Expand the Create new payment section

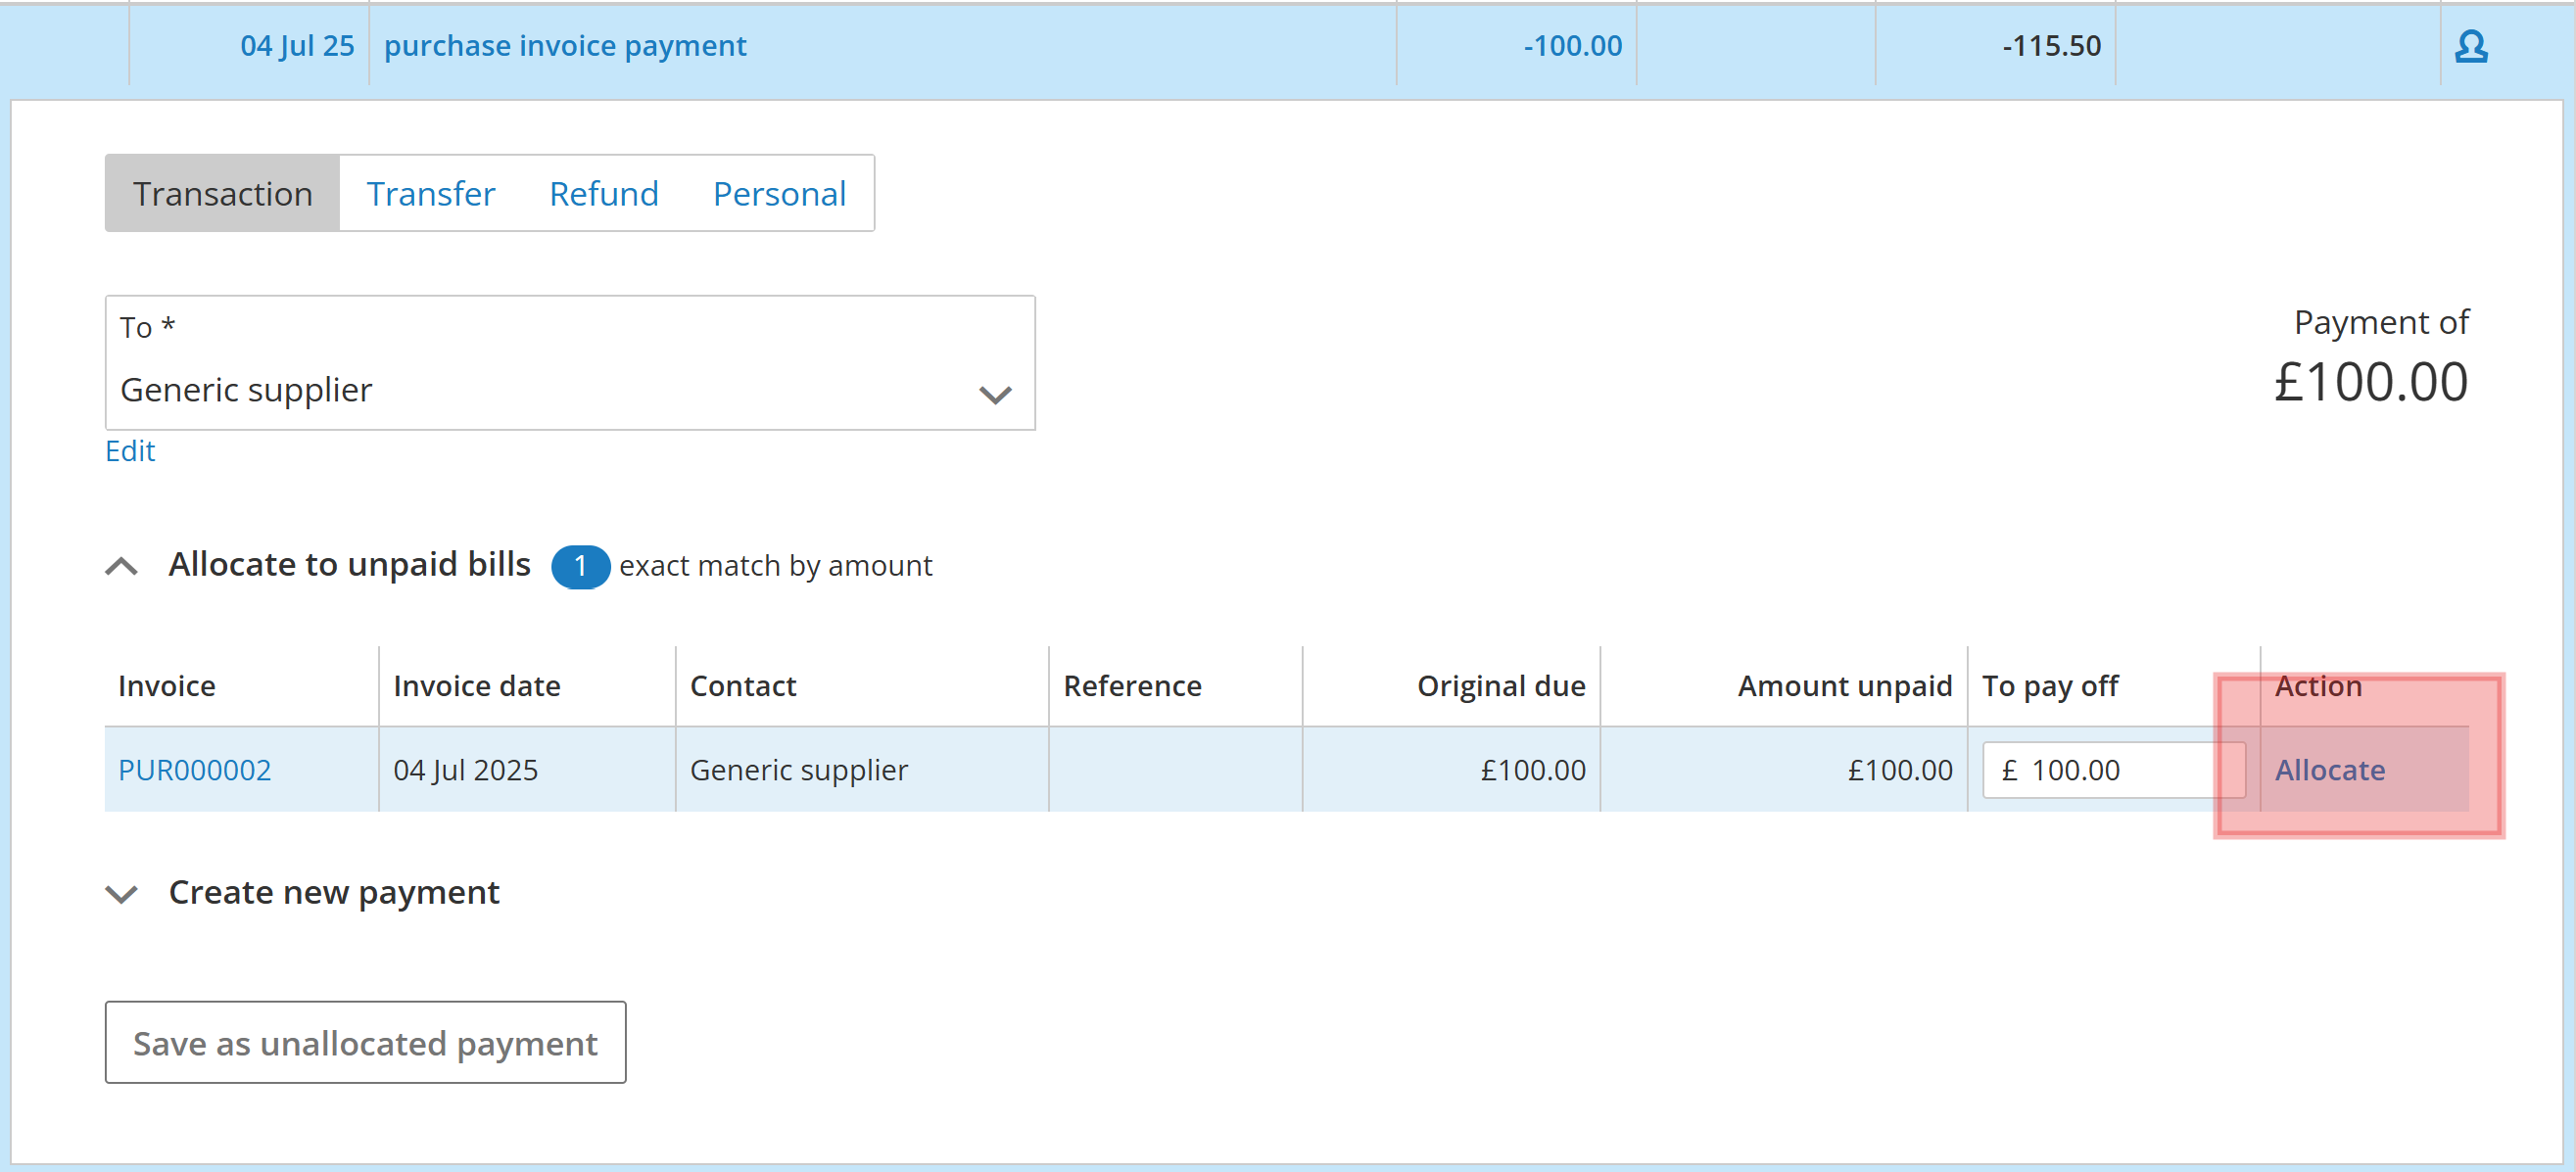pyautogui.click(x=122, y=893)
